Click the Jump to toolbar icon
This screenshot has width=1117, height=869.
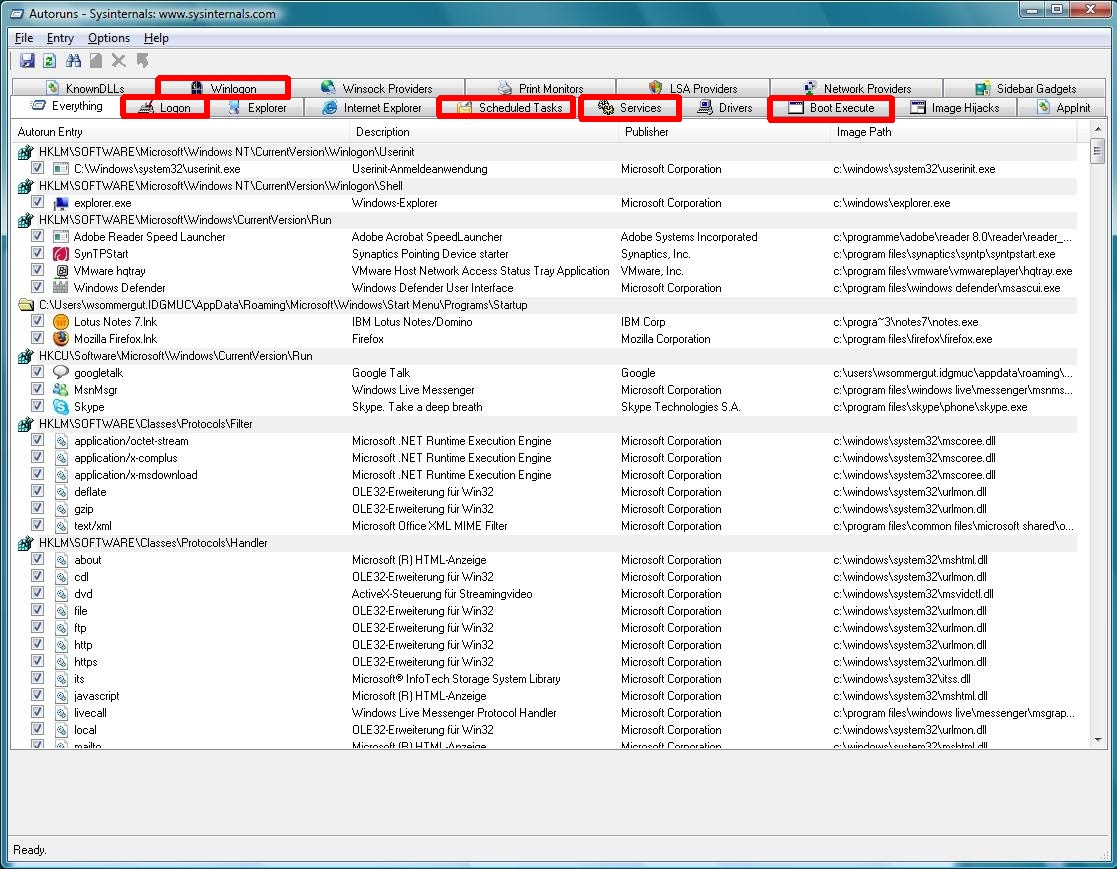point(142,61)
